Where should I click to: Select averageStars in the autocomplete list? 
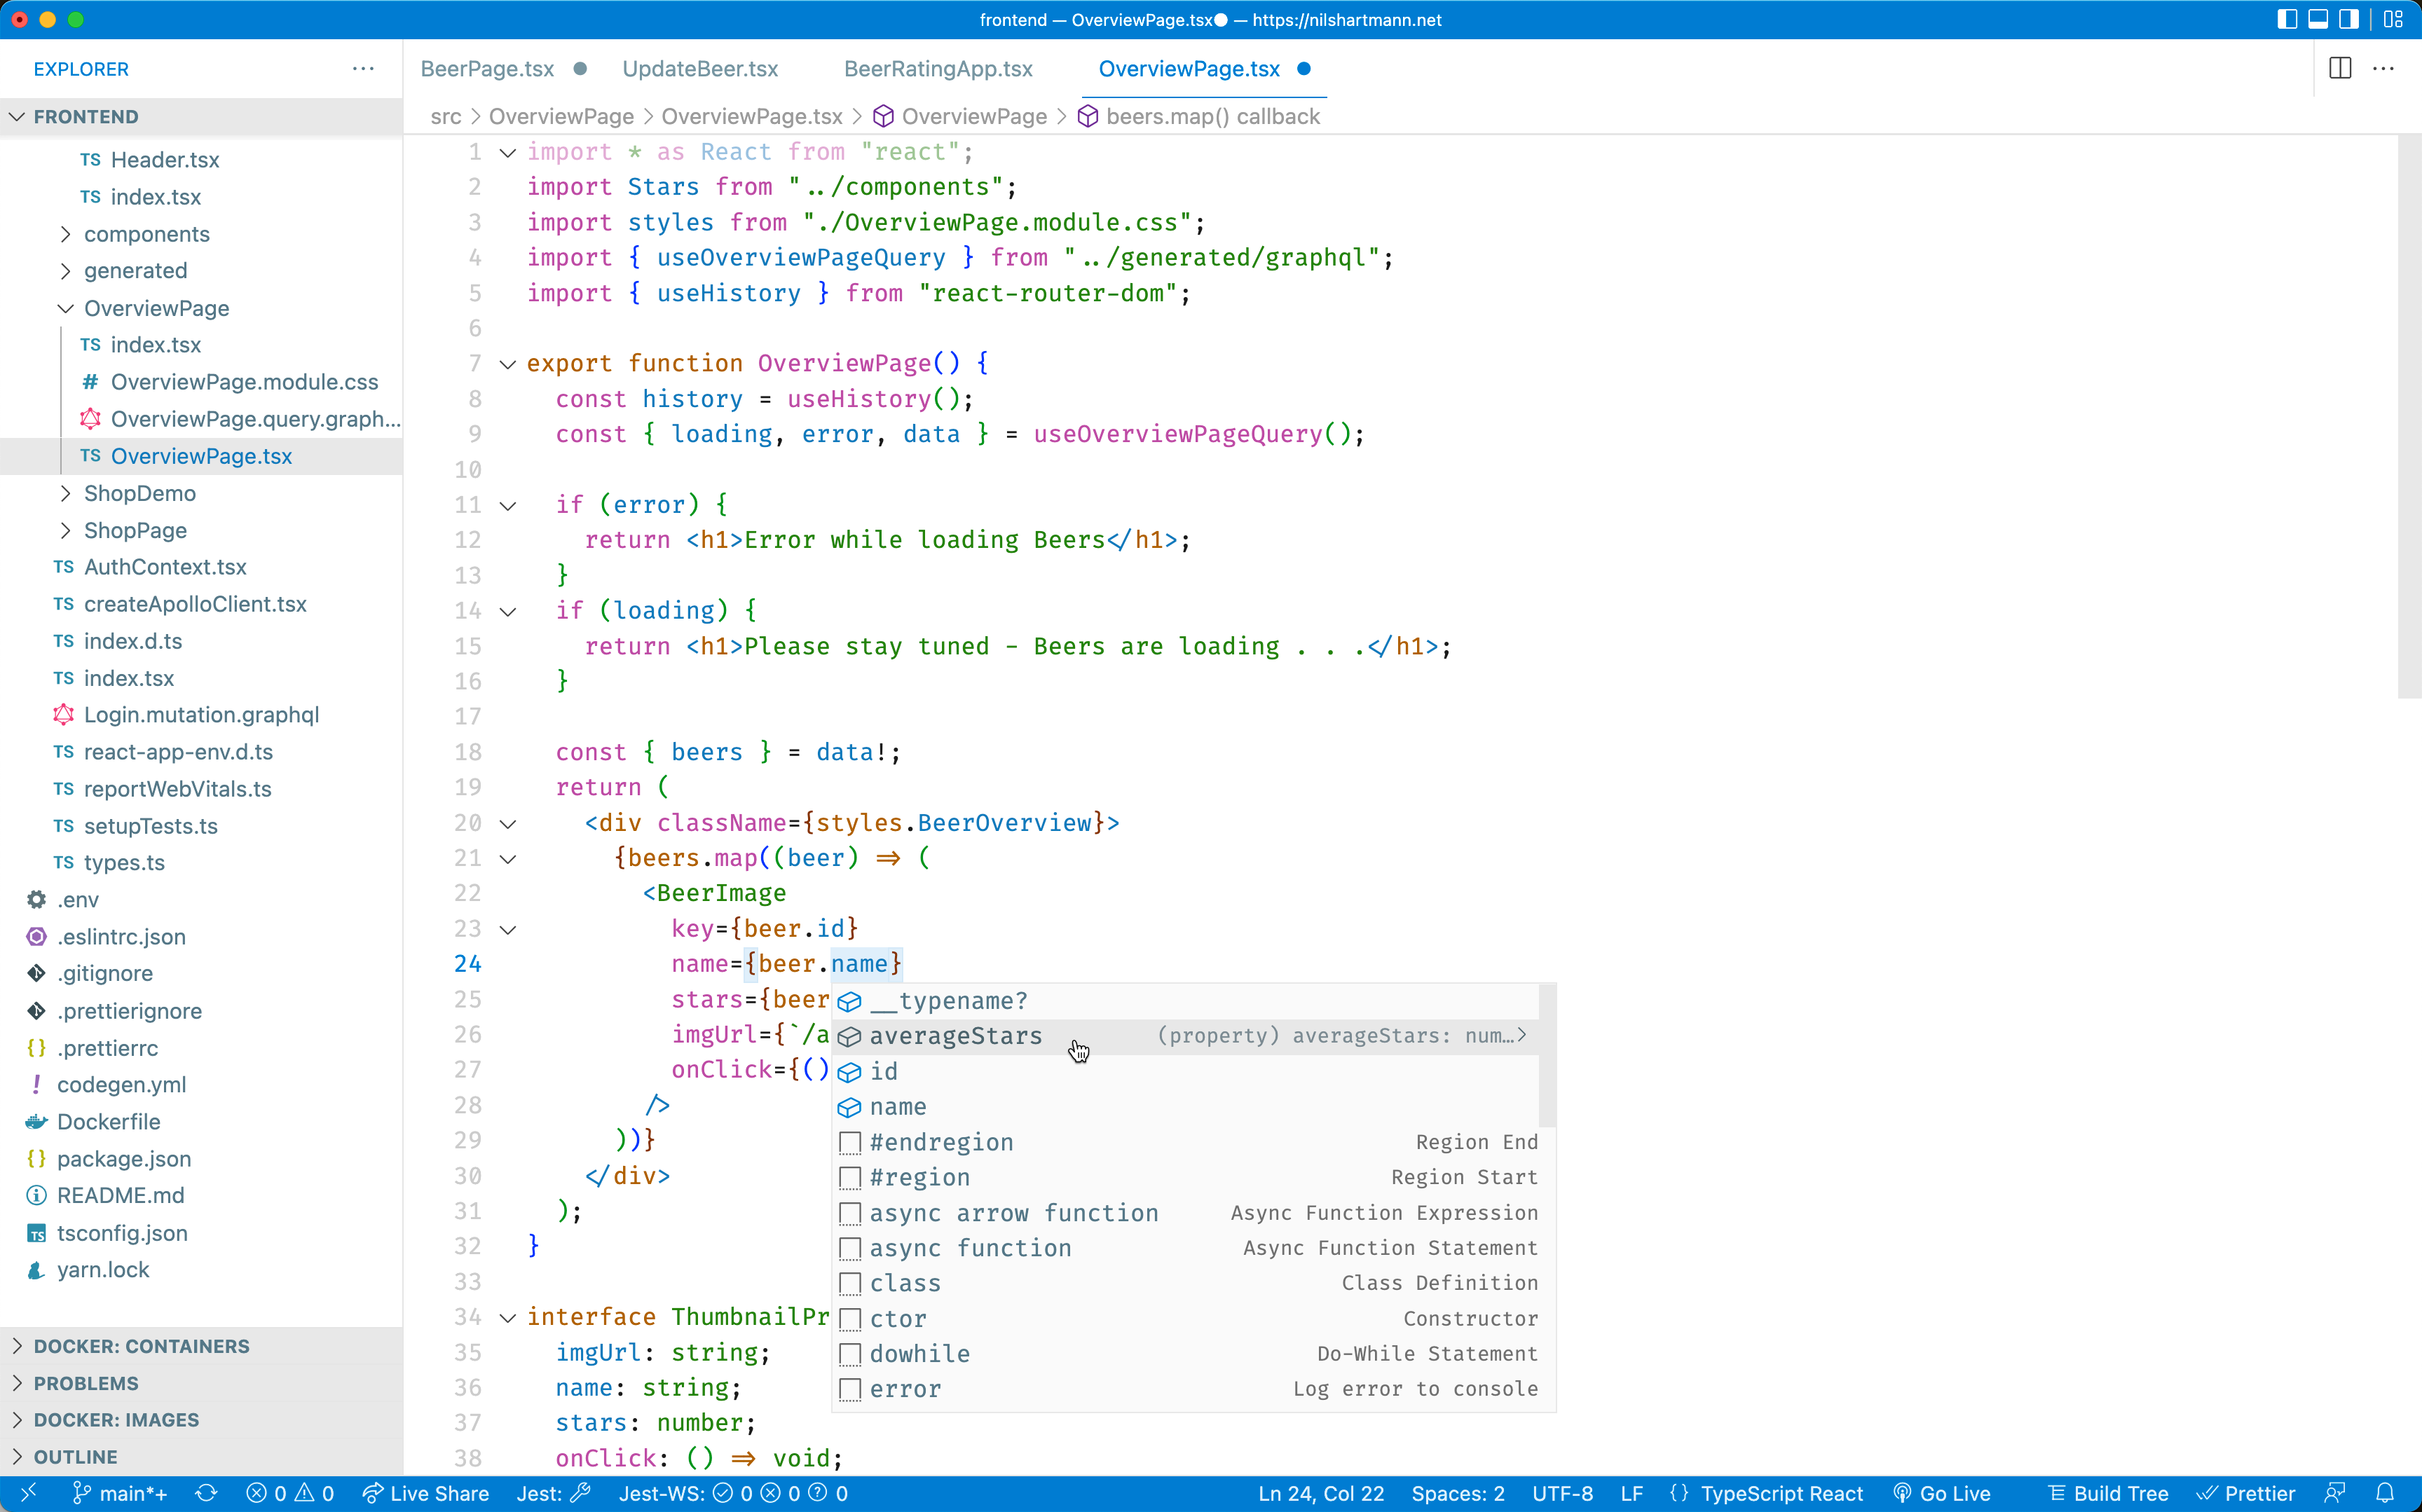(x=955, y=1036)
